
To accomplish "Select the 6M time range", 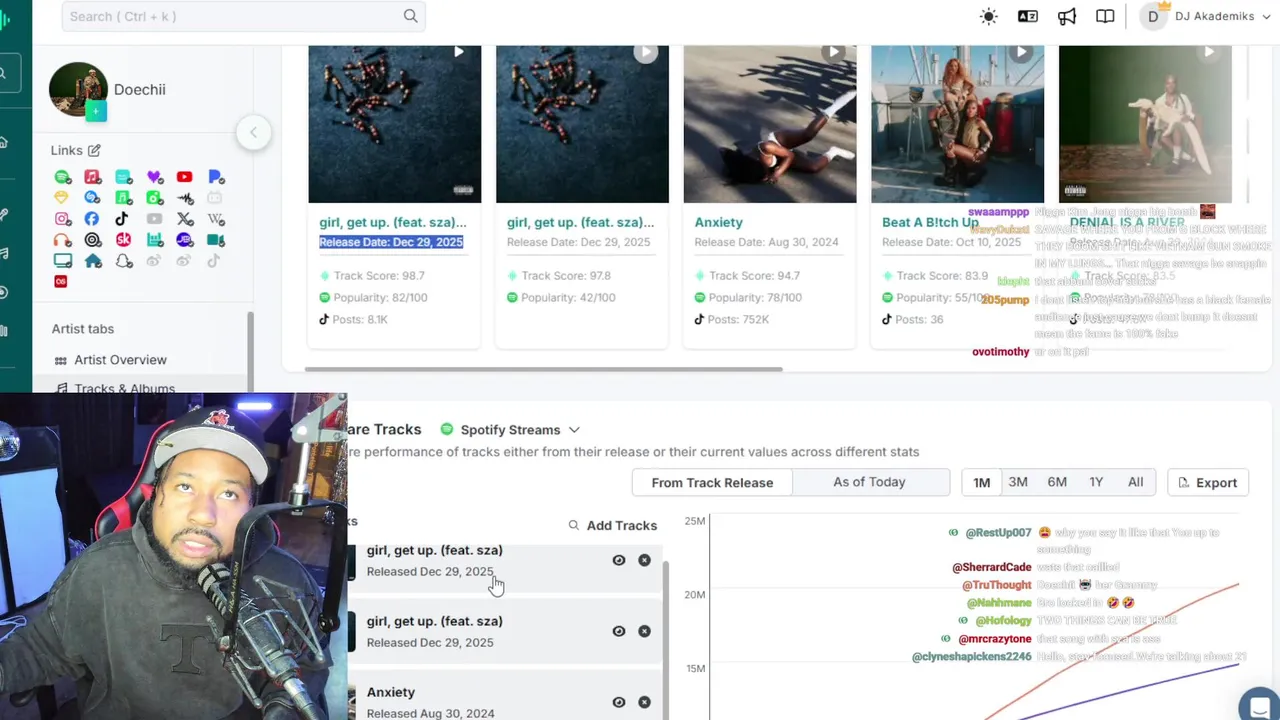I will pos(1057,482).
